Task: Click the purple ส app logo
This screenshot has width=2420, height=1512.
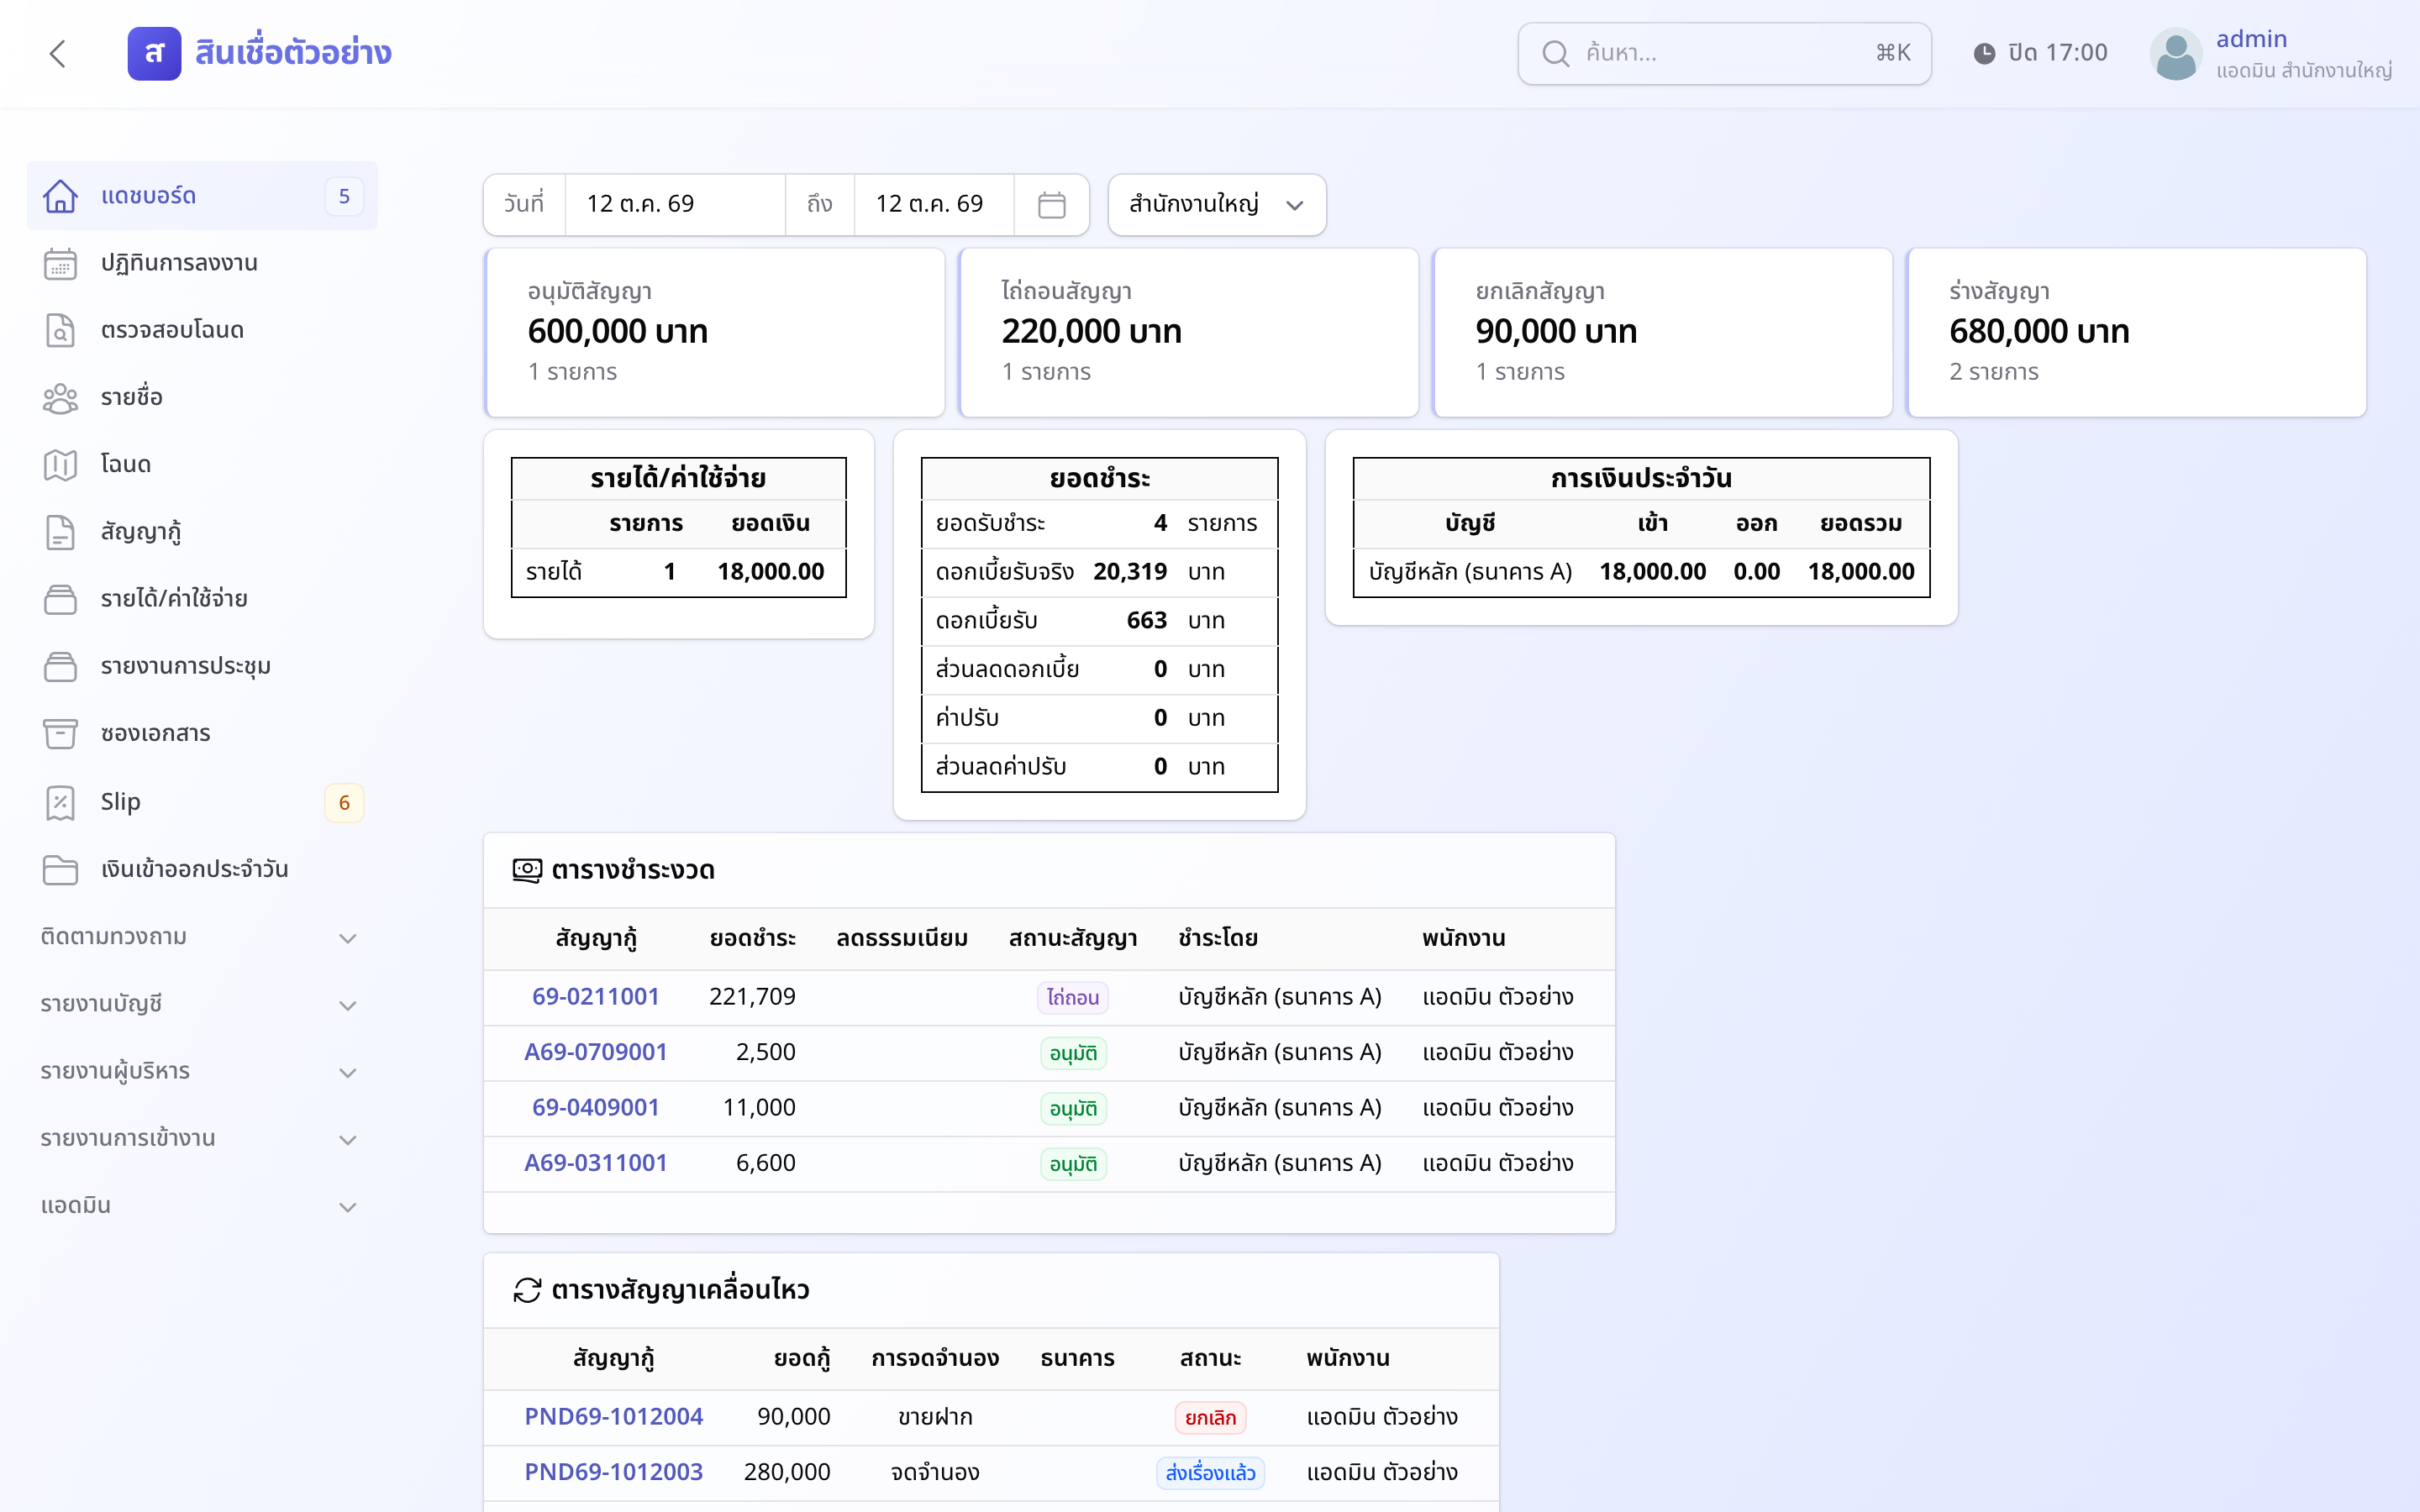Action: 154,53
